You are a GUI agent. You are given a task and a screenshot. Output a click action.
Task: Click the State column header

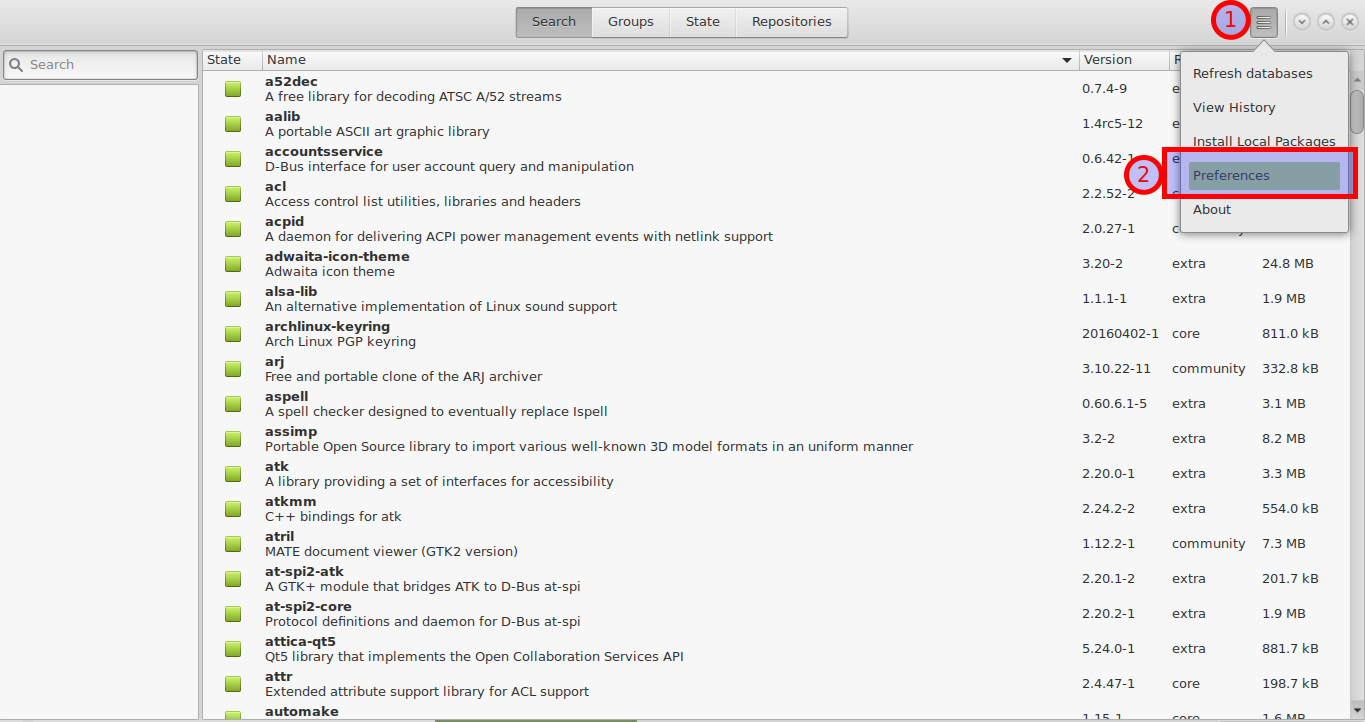225,60
